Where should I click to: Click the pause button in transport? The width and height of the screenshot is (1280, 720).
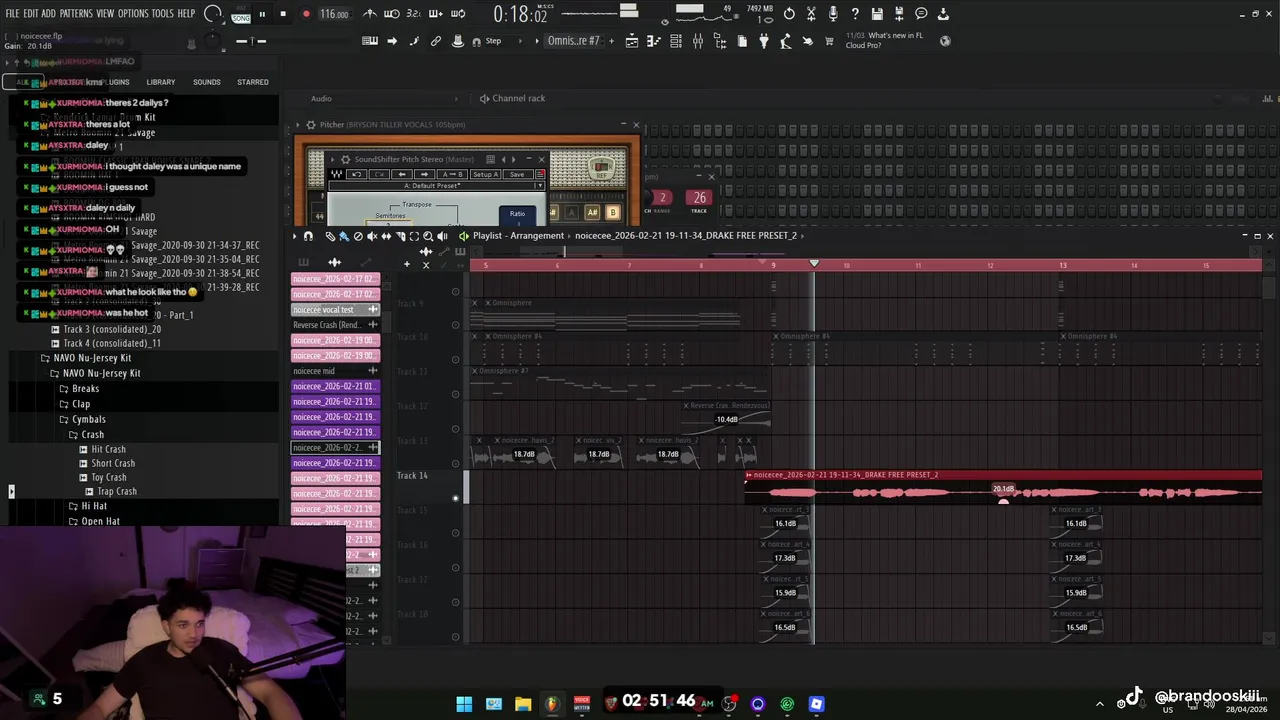pyautogui.click(x=262, y=14)
